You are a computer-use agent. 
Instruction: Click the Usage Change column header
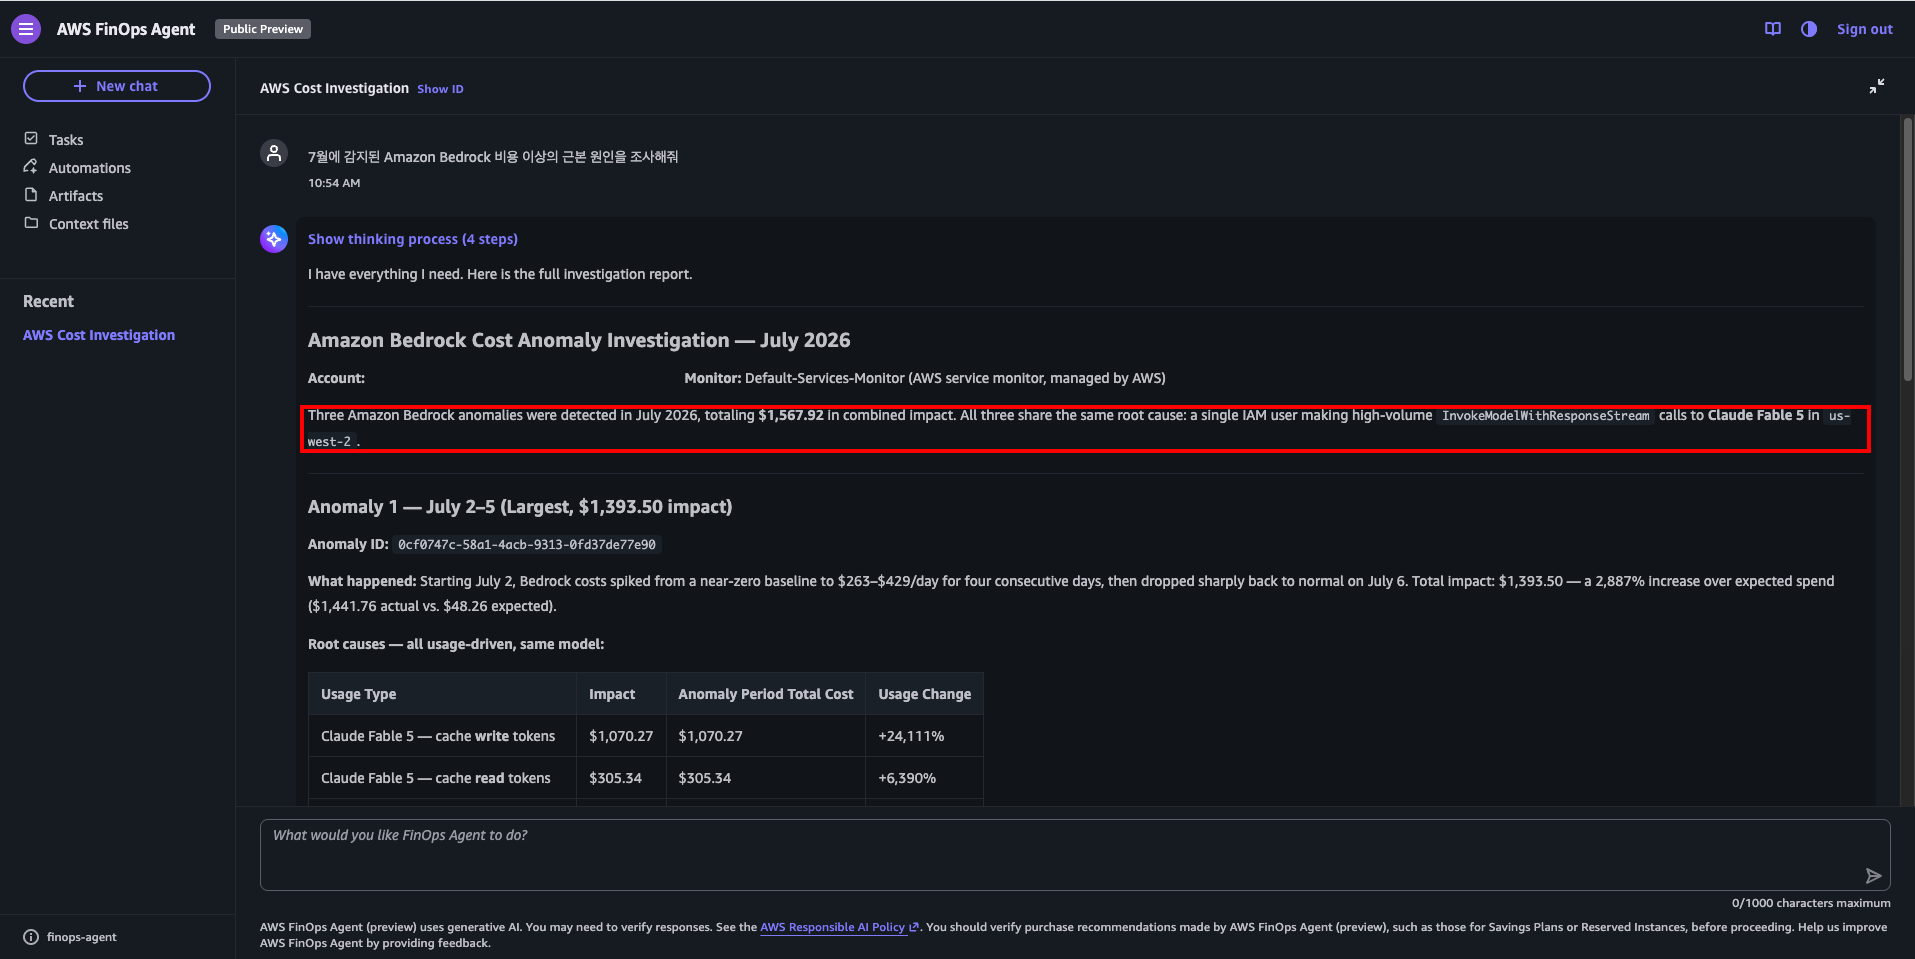(925, 694)
